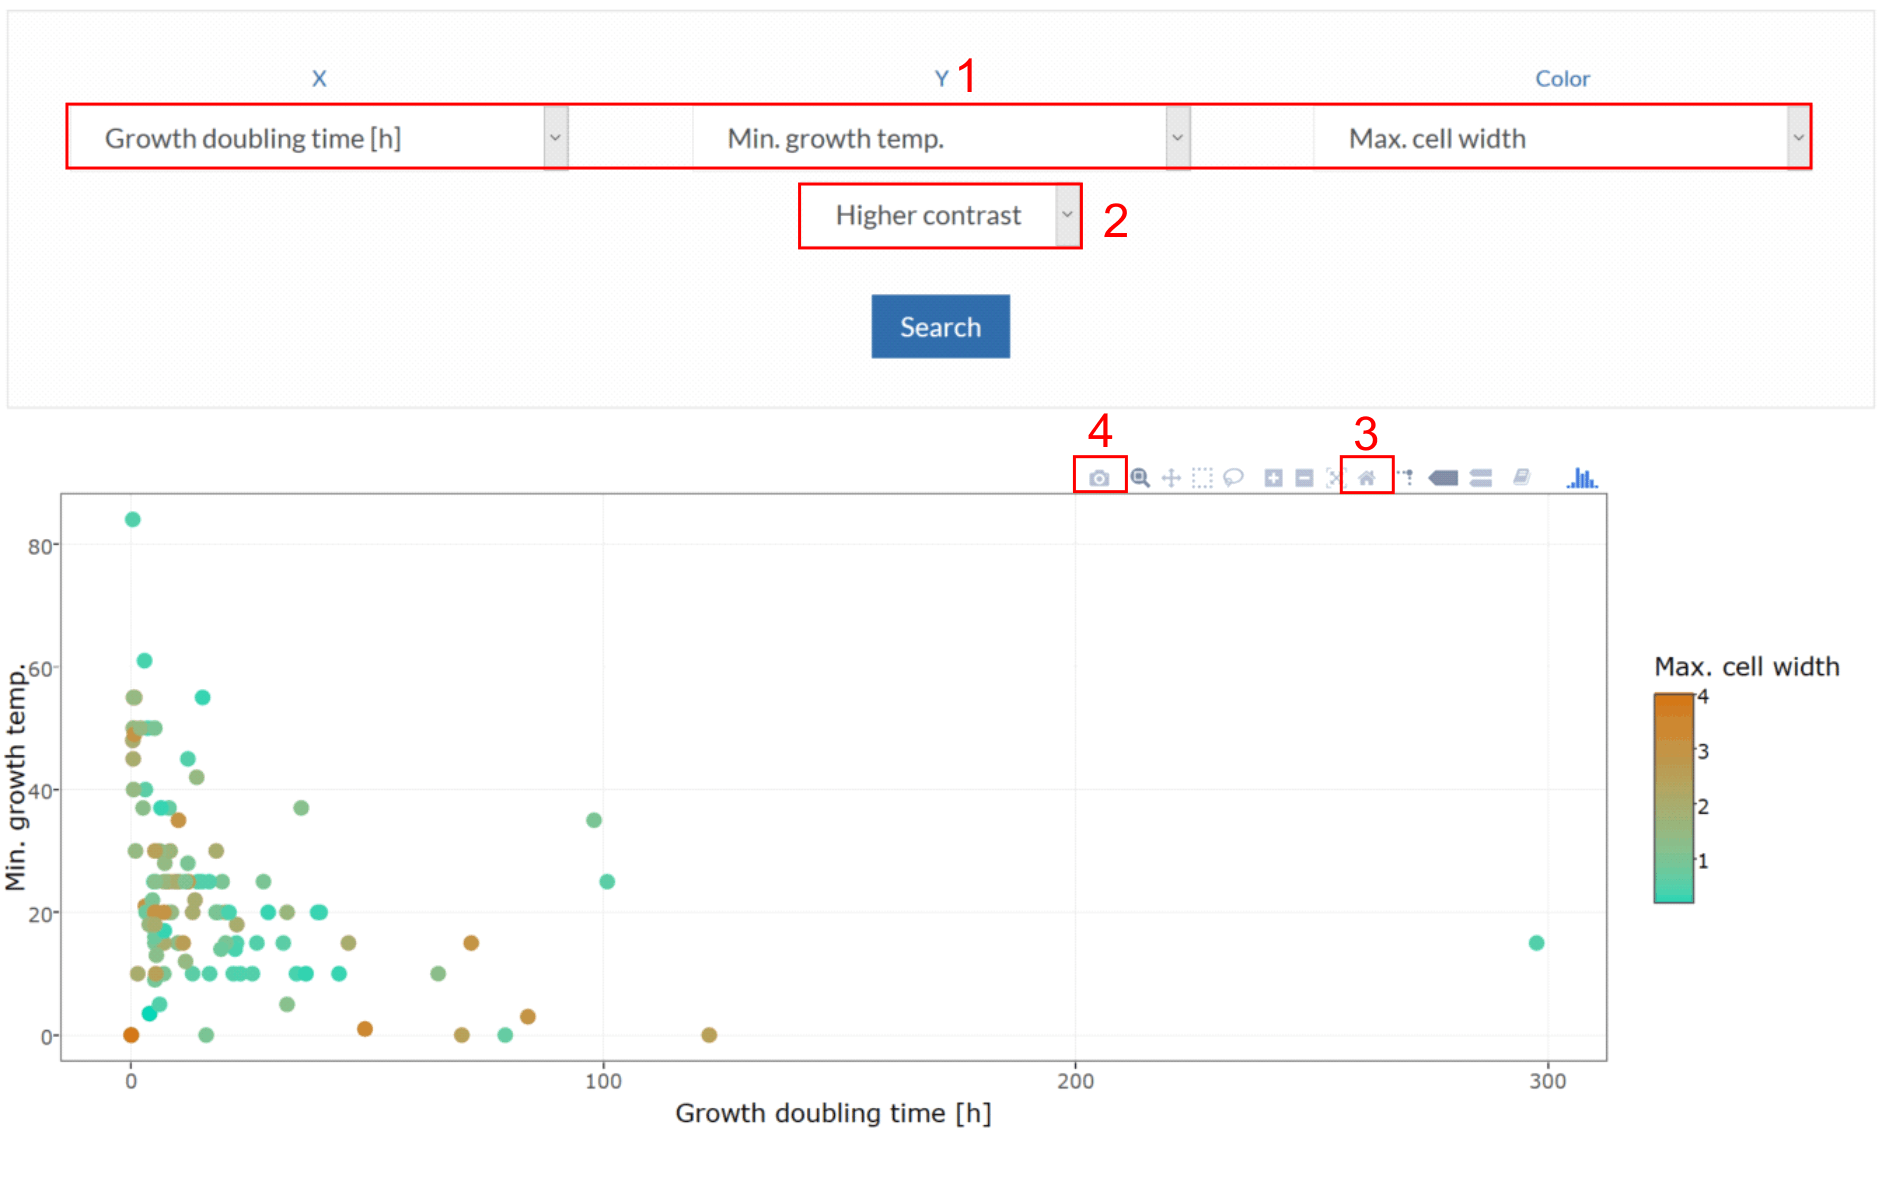
Task: Open the X axis dropdown
Action: pyautogui.click(x=318, y=138)
